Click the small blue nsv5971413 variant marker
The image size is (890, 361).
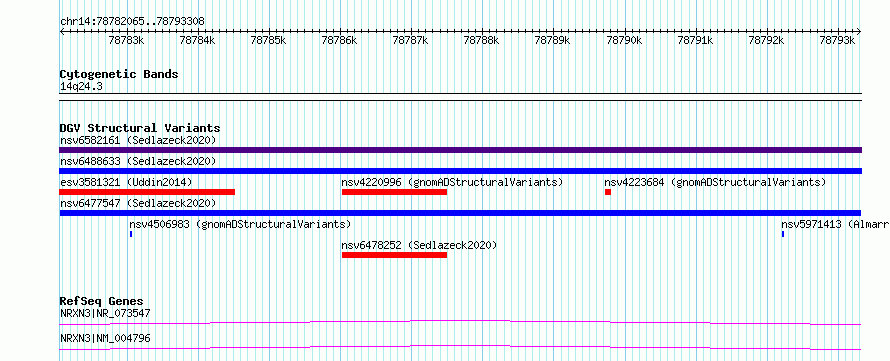783,234
